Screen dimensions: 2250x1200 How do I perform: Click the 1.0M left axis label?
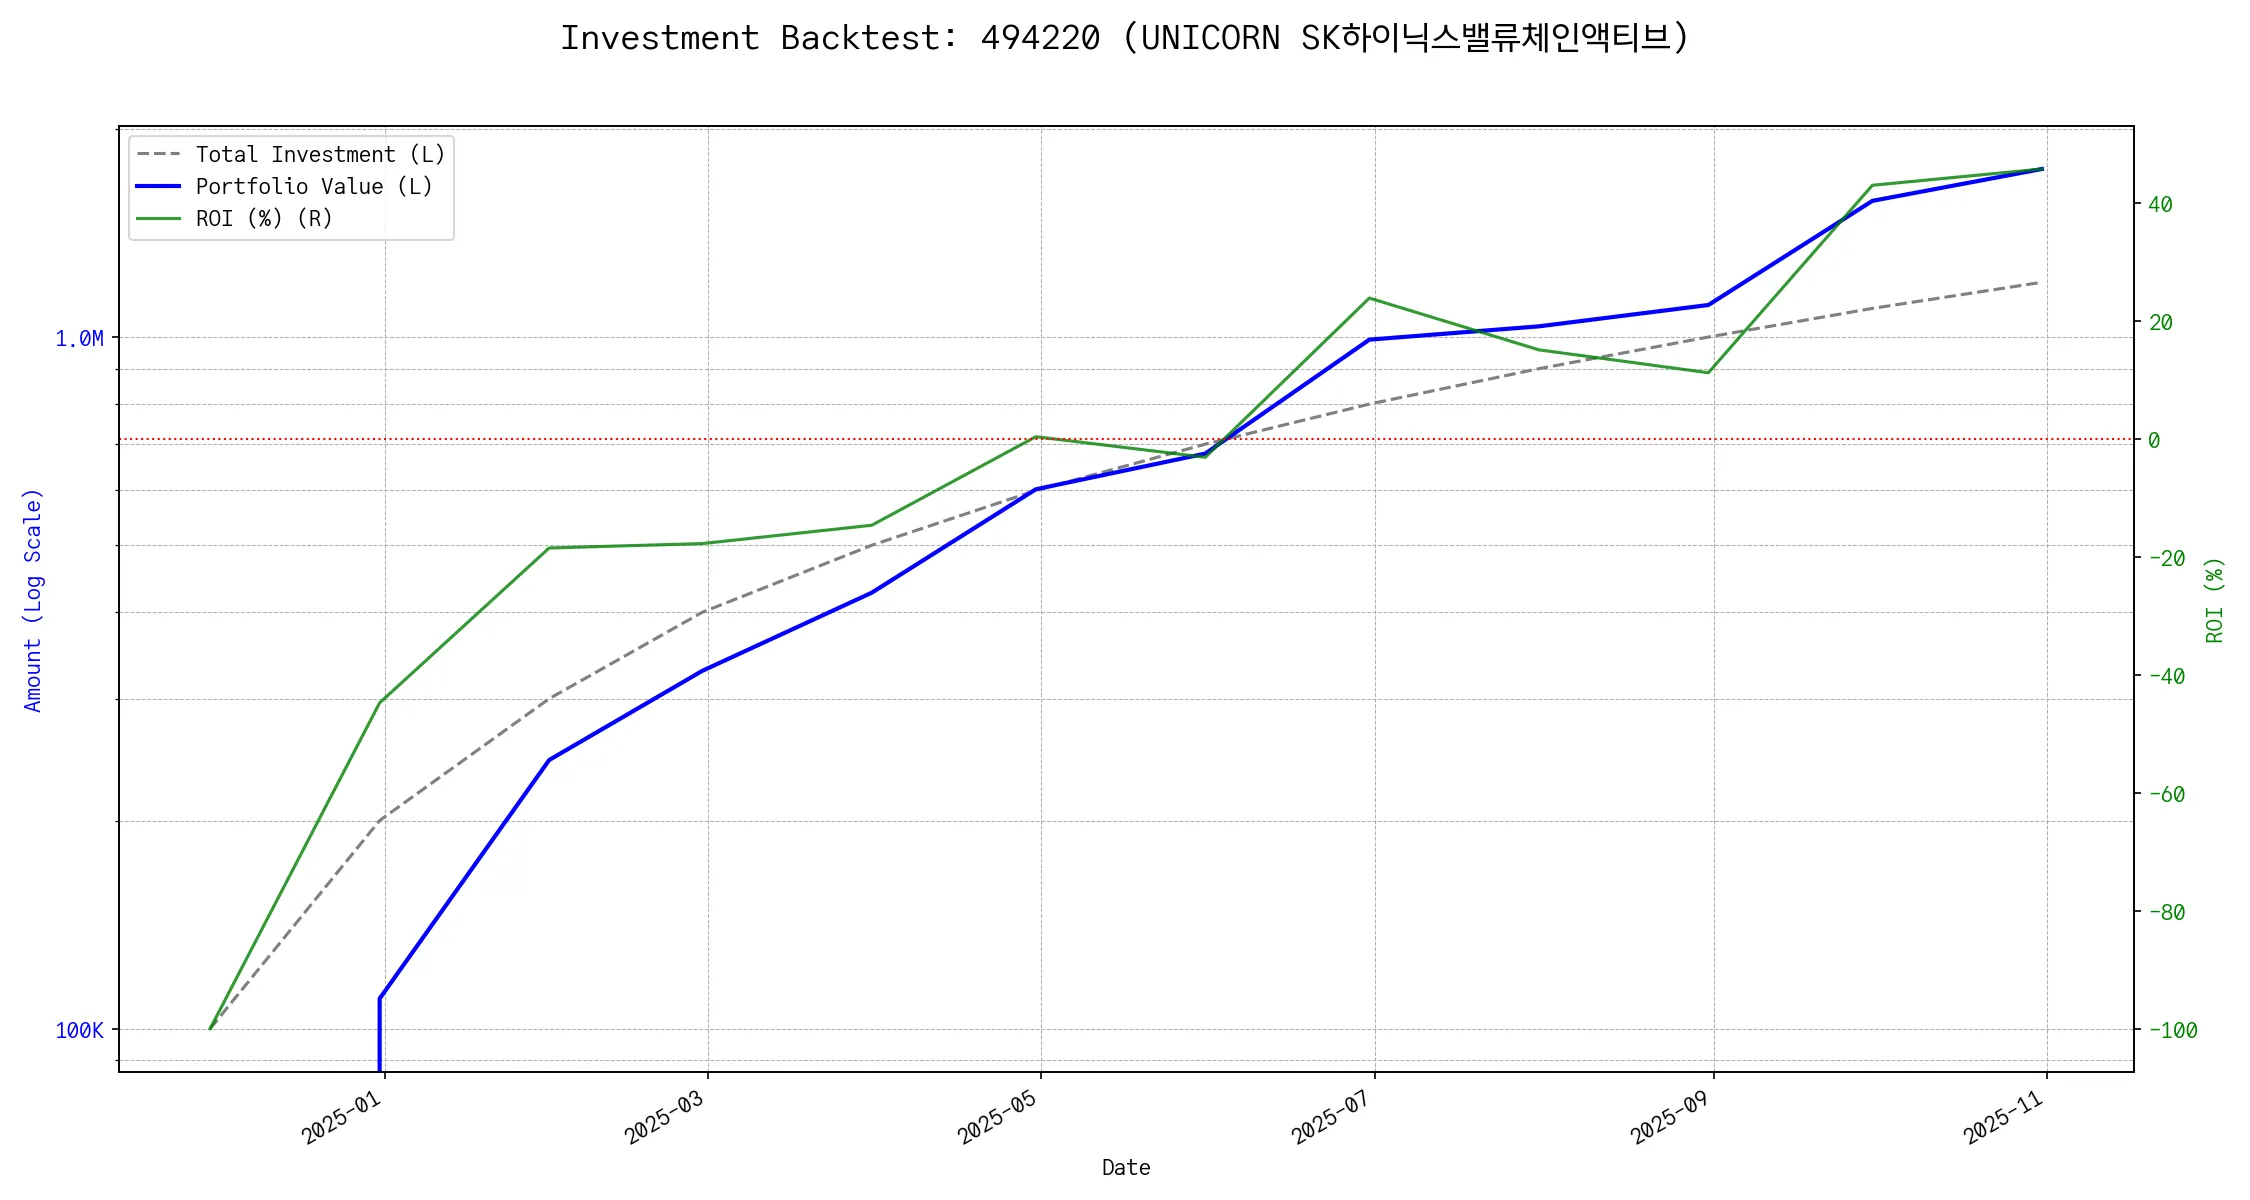click(79, 339)
